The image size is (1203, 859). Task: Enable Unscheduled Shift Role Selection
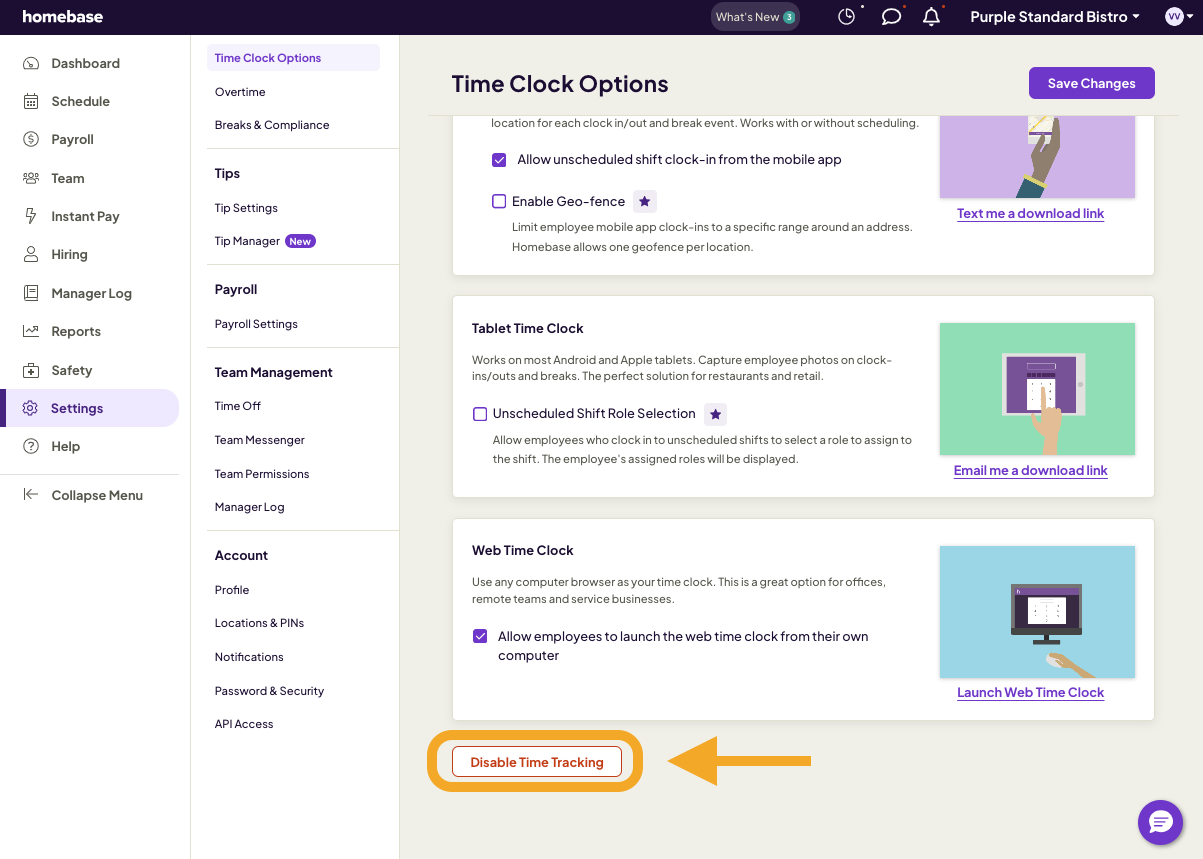coord(480,413)
